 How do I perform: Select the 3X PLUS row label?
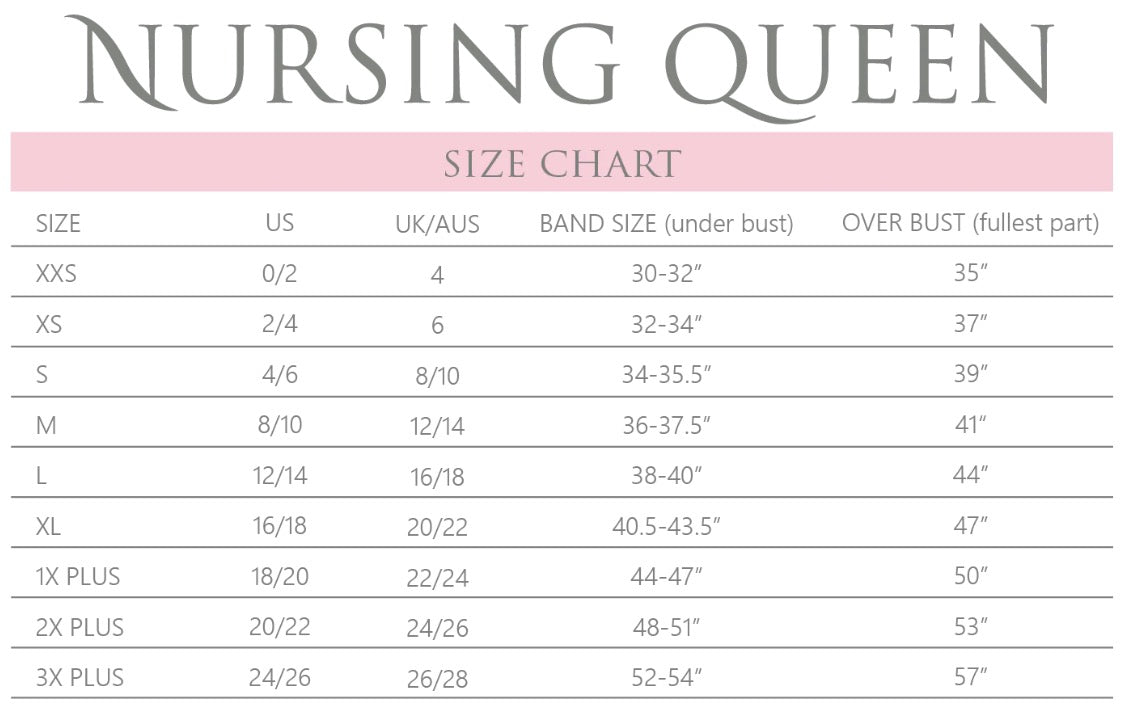tap(79, 677)
